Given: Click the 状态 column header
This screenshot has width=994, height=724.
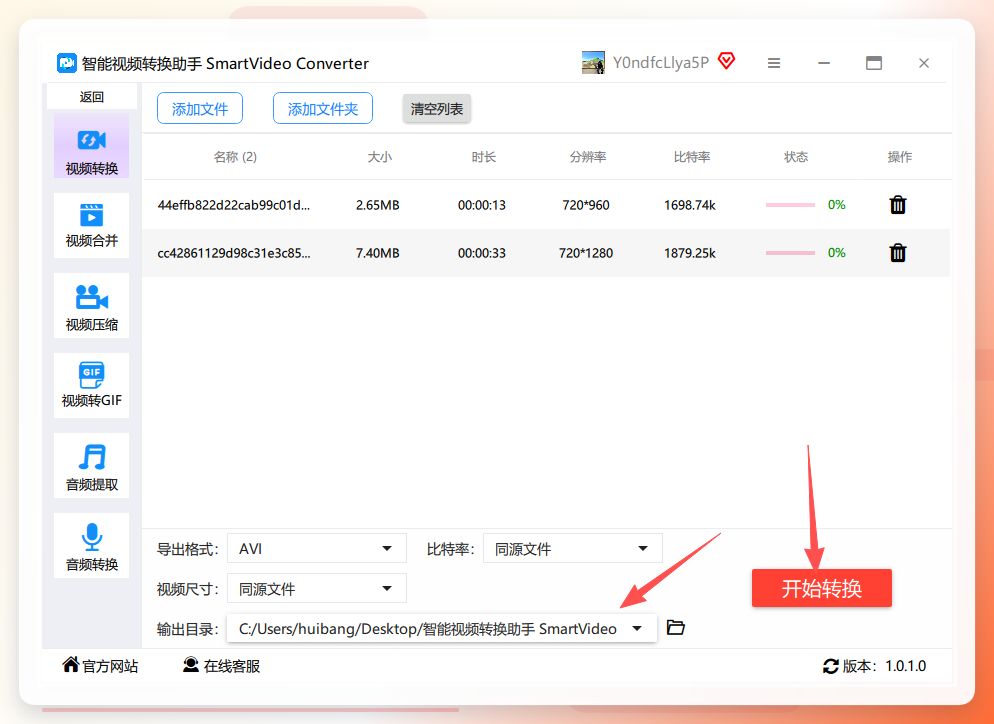Looking at the screenshot, I should [x=796, y=157].
